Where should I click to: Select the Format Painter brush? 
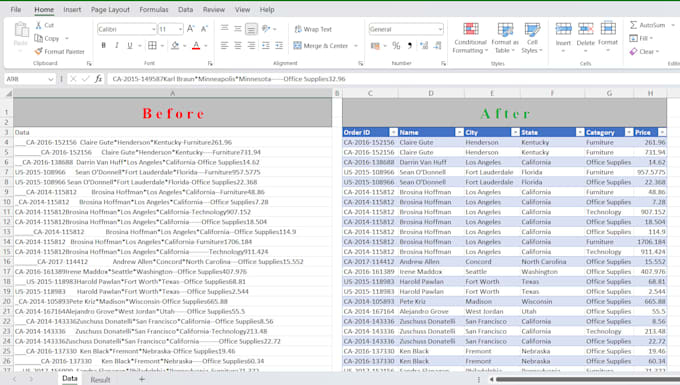pos(39,51)
